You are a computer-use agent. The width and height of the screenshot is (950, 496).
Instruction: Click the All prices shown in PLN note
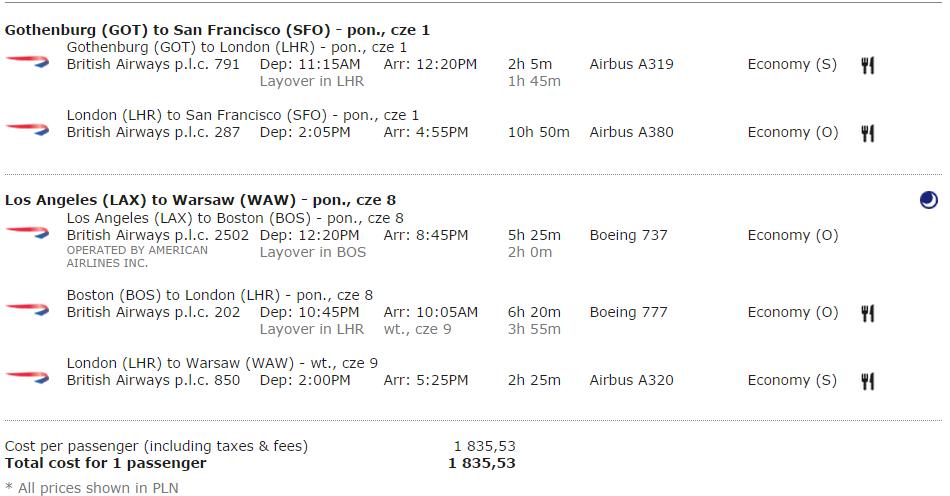(x=91, y=488)
